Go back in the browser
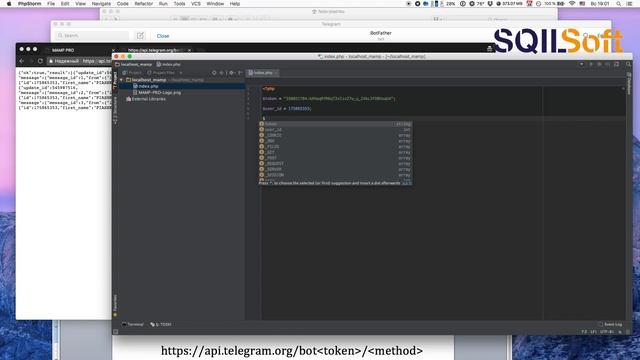 pyautogui.click(x=22, y=61)
